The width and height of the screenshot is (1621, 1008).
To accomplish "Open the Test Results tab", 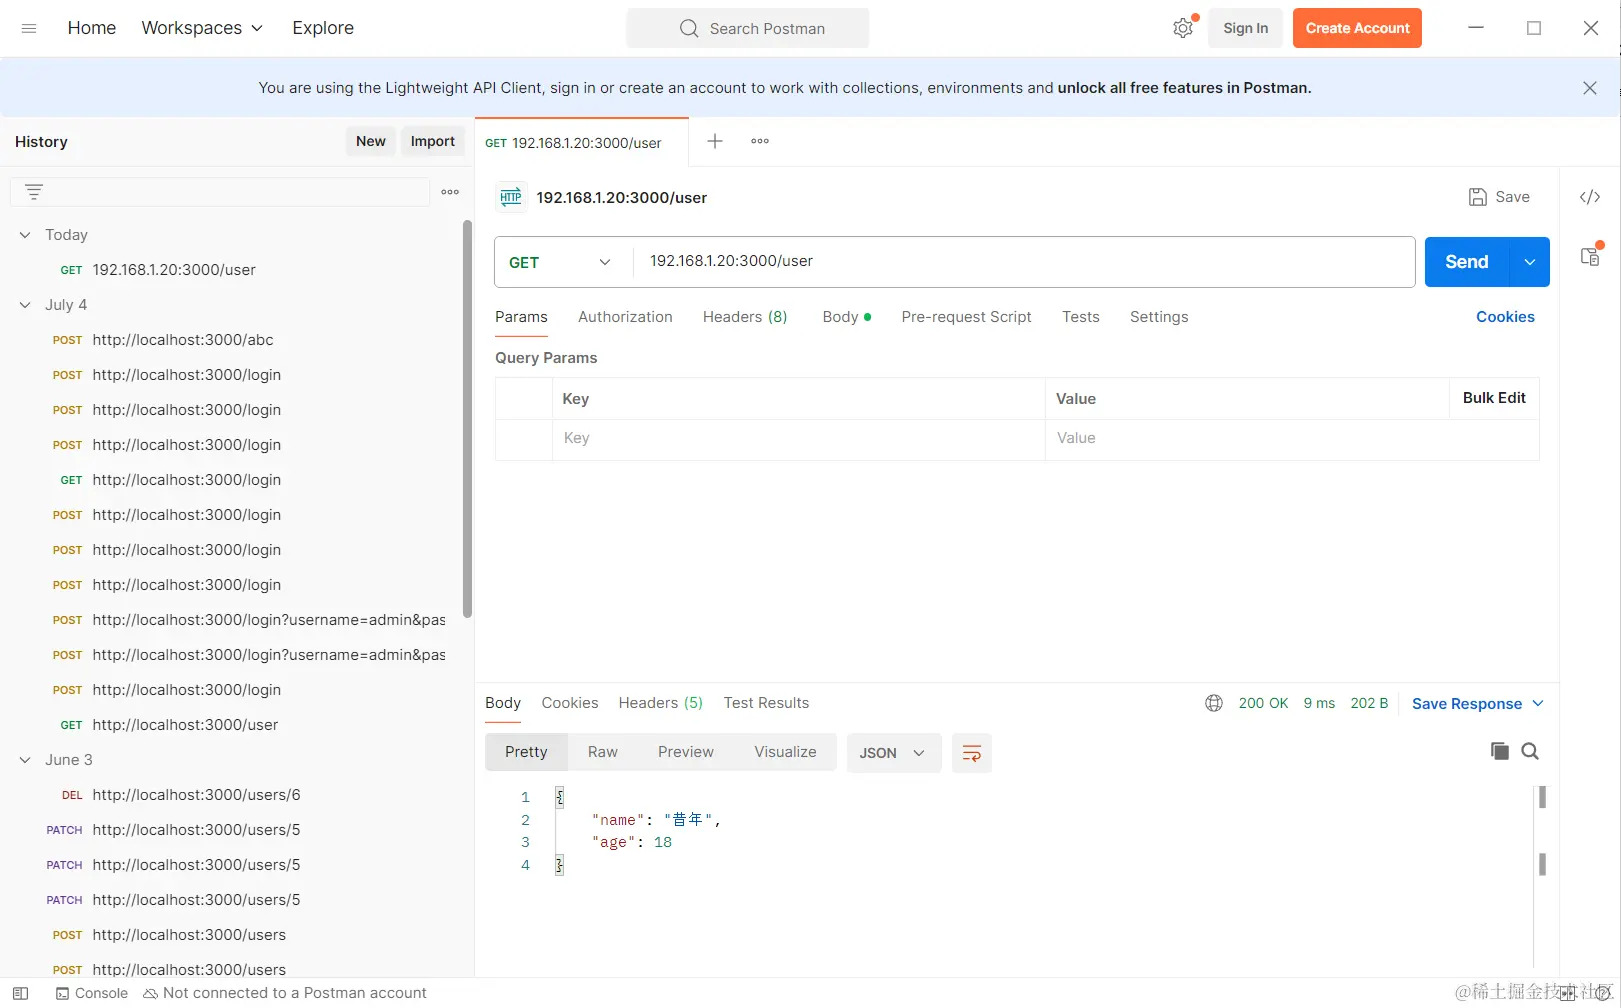I will pyautogui.click(x=766, y=703).
